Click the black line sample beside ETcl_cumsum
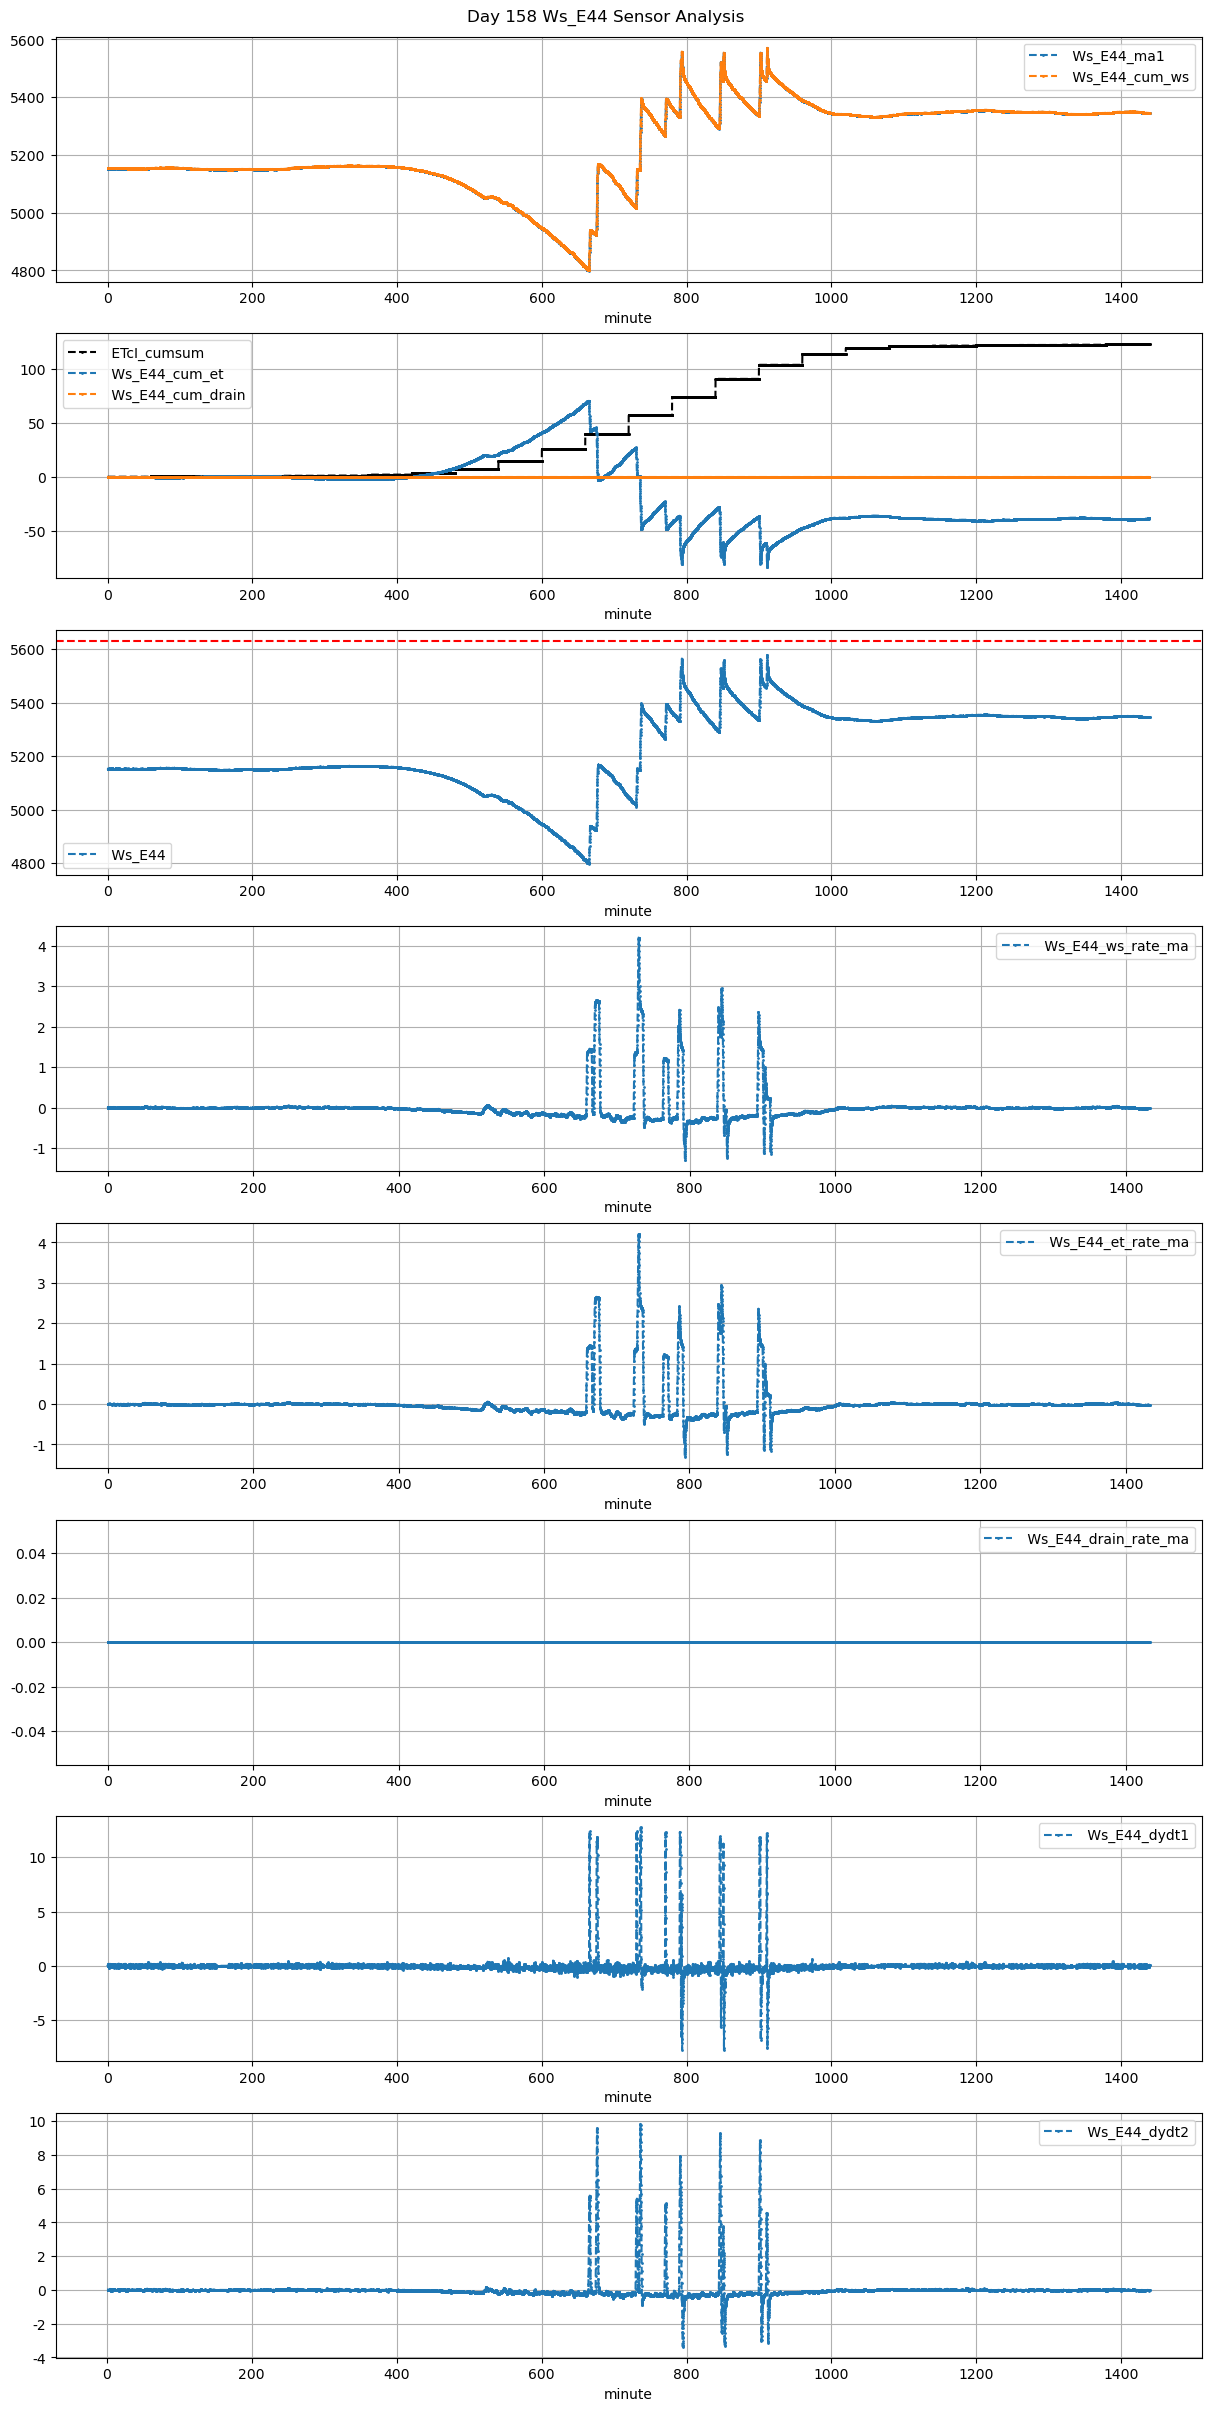The image size is (1211, 2411). pyautogui.click(x=82, y=353)
